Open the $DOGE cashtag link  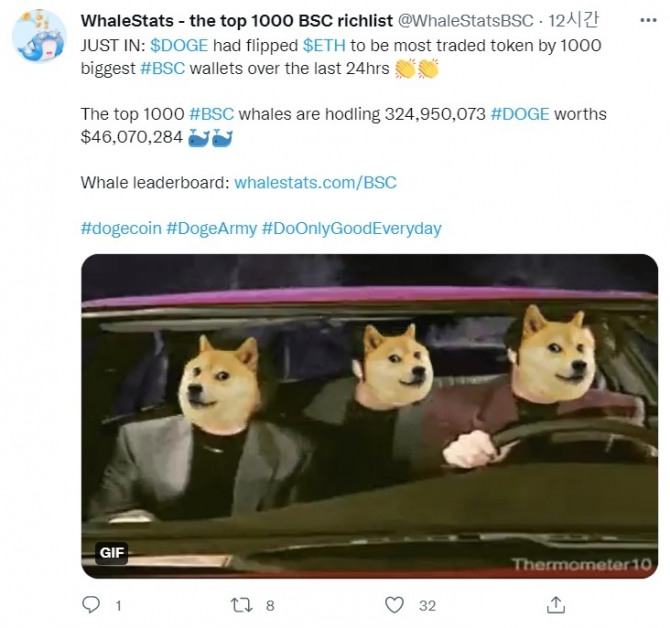(x=179, y=45)
